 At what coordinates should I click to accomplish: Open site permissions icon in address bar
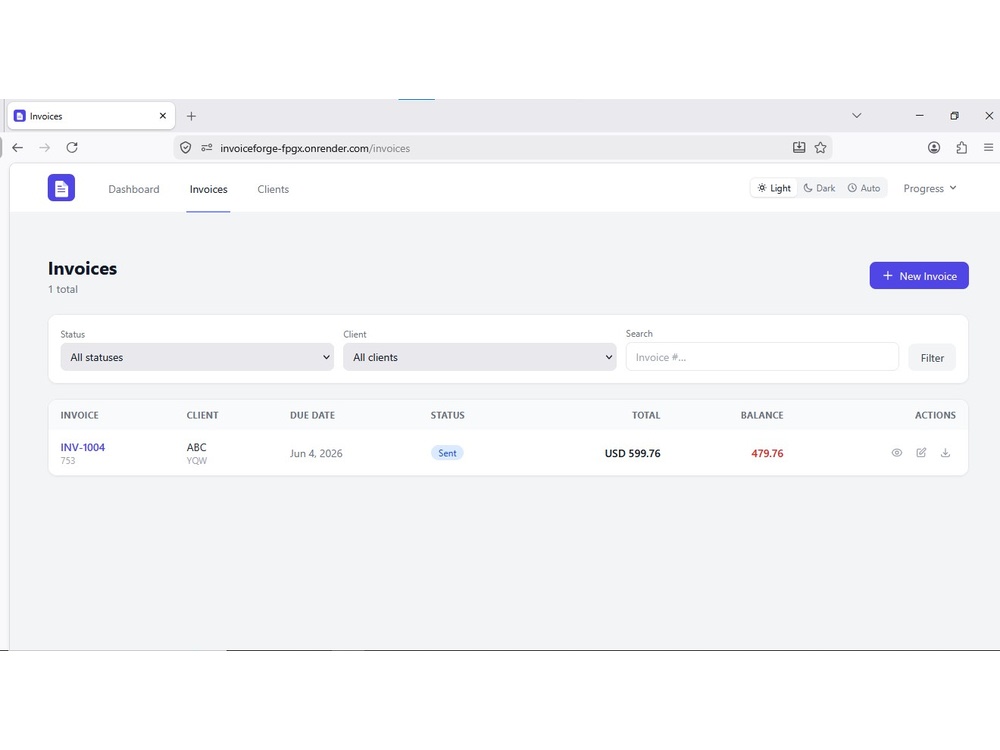[207, 148]
